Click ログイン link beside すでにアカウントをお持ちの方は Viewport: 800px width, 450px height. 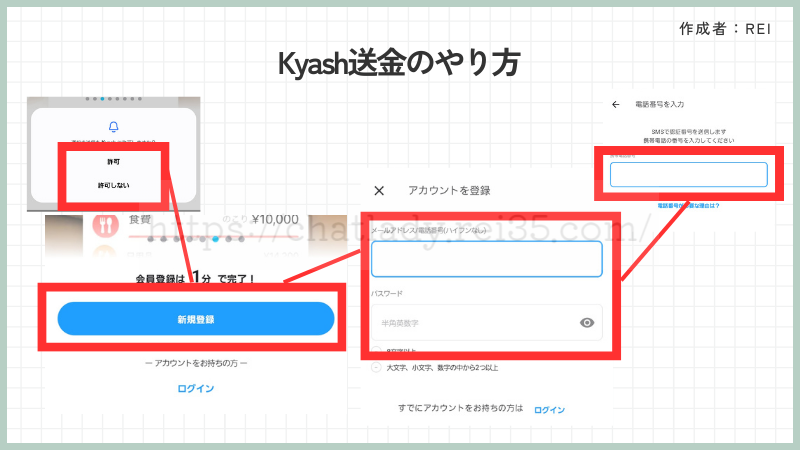[x=549, y=410]
